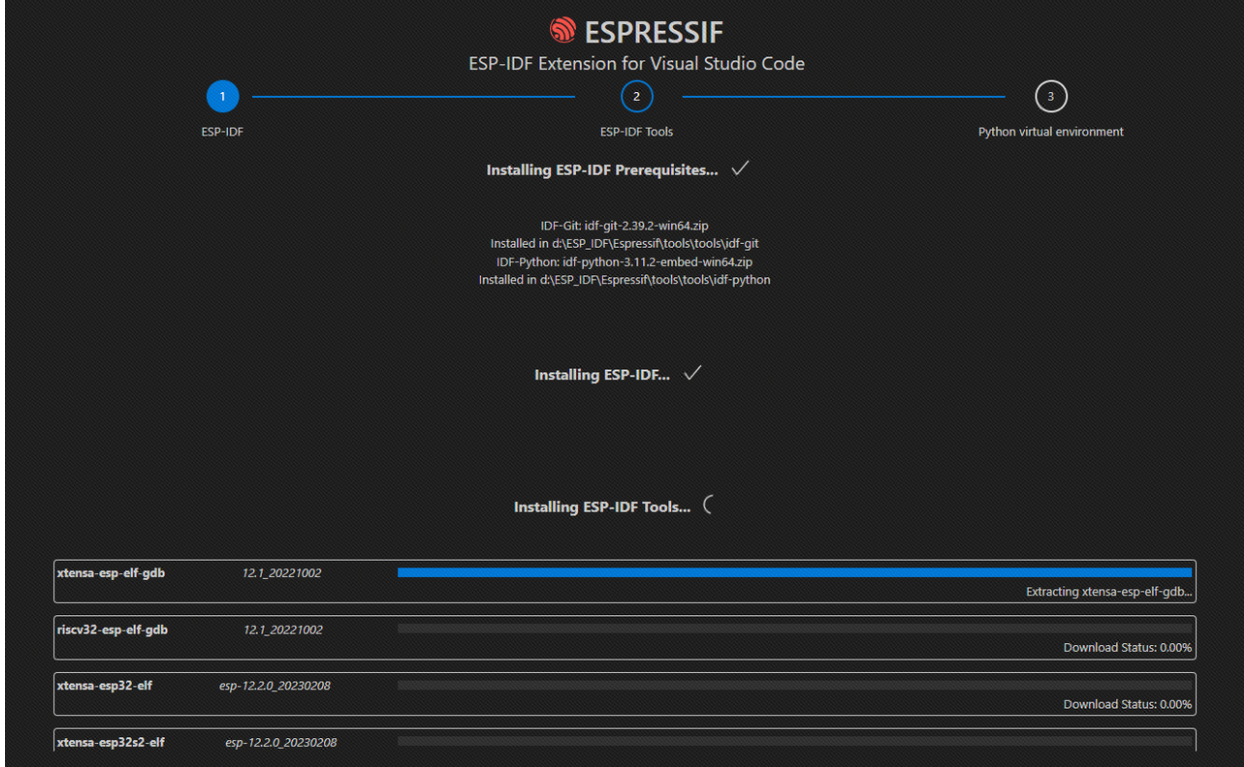The image size is (1244, 767).
Task: Click Installing ESP-IDF Tools... status text
Action: click(x=602, y=507)
